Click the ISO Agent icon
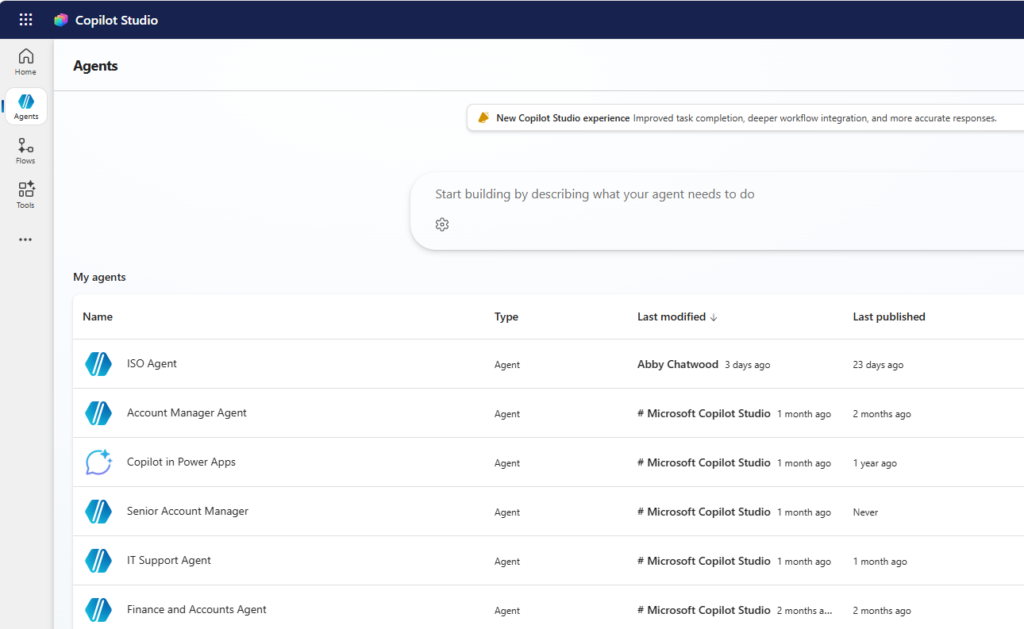1024x629 pixels. pos(98,364)
